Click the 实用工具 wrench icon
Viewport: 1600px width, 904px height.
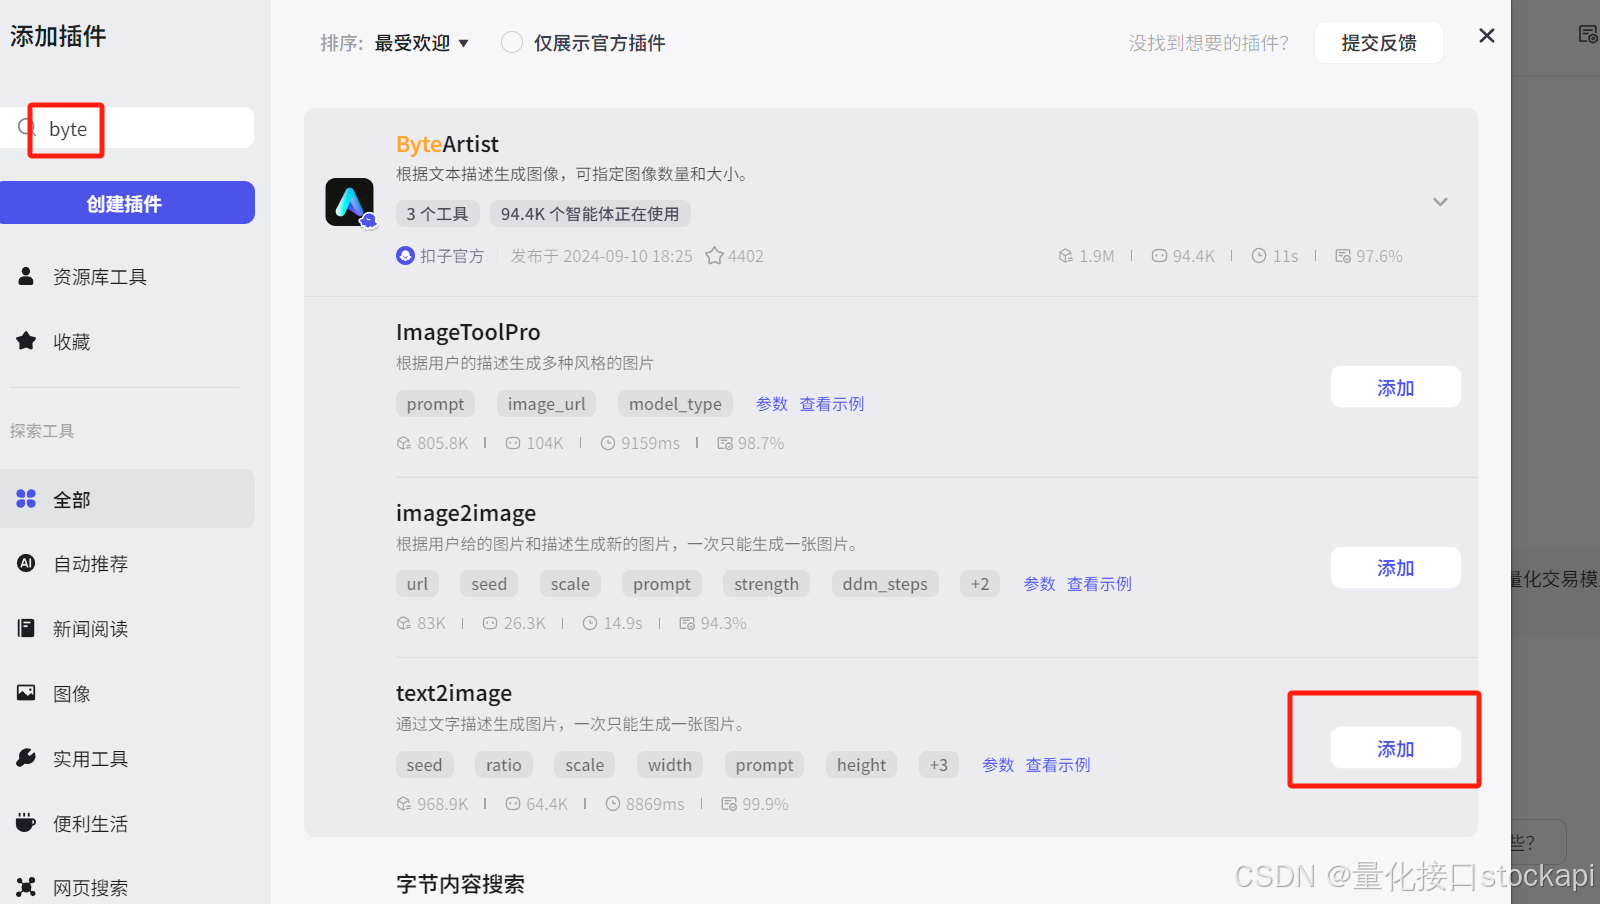click(x=26, y=758)
